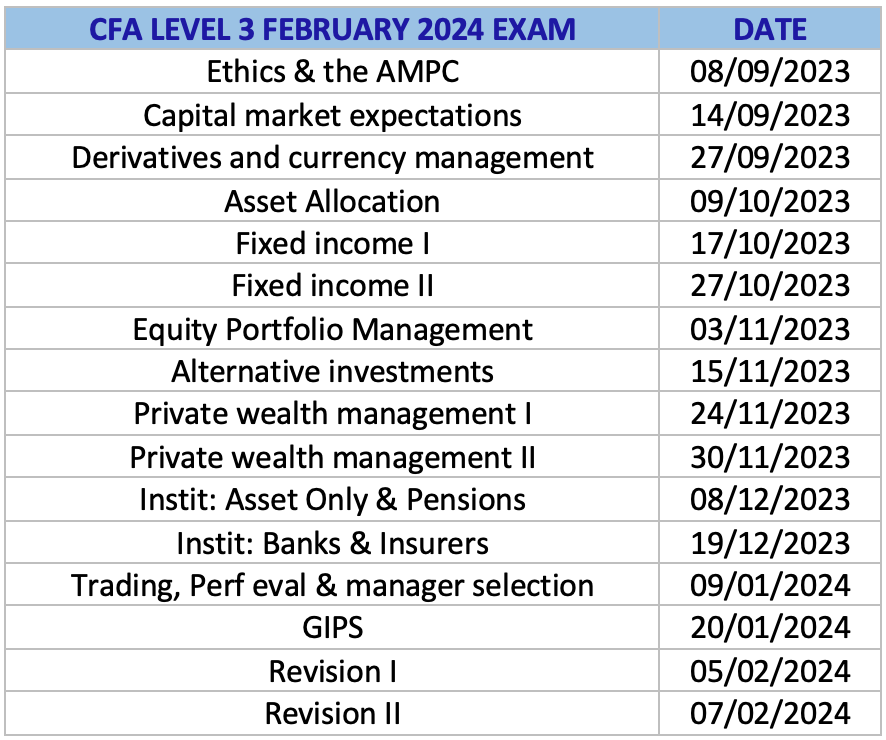Select the CFA LEVEL 3 FEBRUARY 2024 EXAM header cell

pos(332,29)
